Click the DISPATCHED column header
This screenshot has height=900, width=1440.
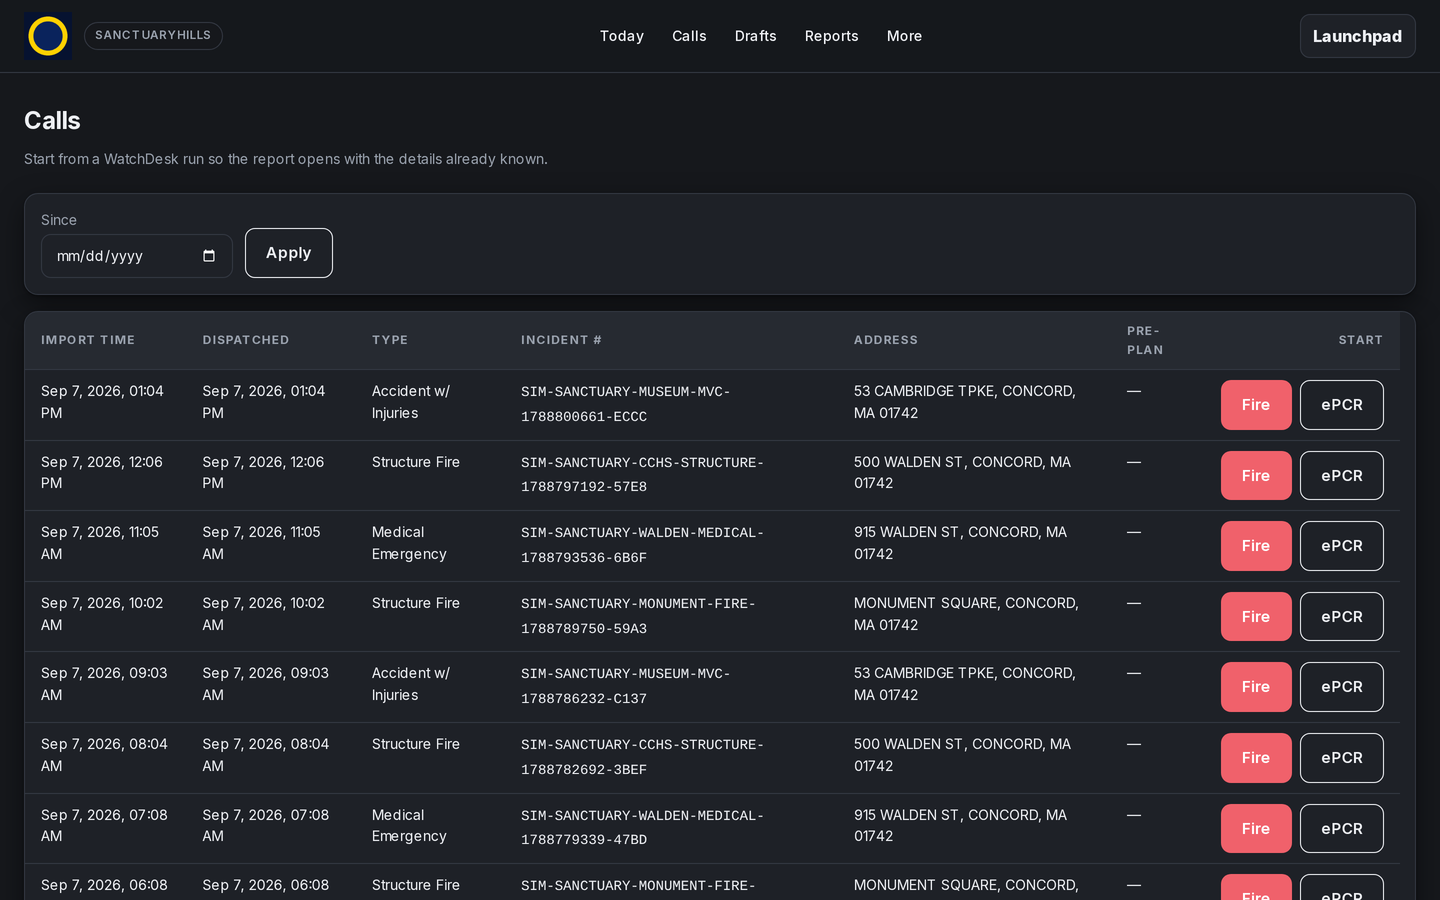point(246,340)
